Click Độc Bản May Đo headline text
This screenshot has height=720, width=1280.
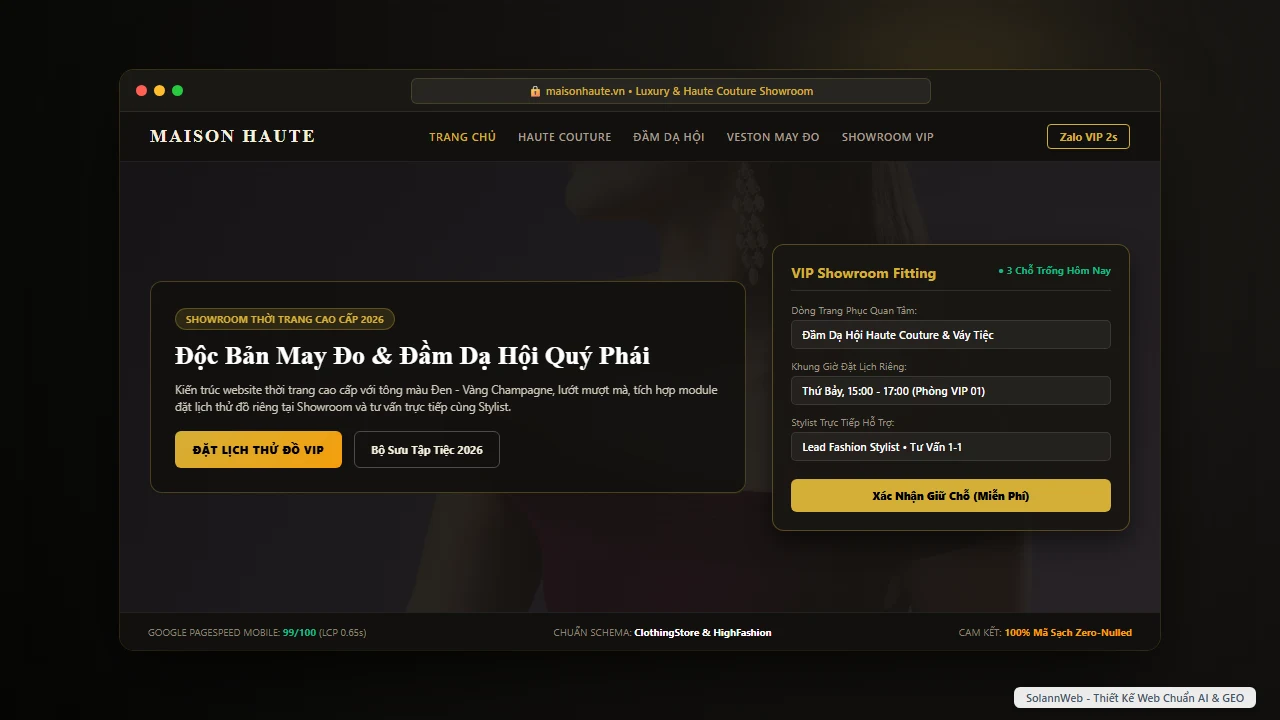[412, 356]
